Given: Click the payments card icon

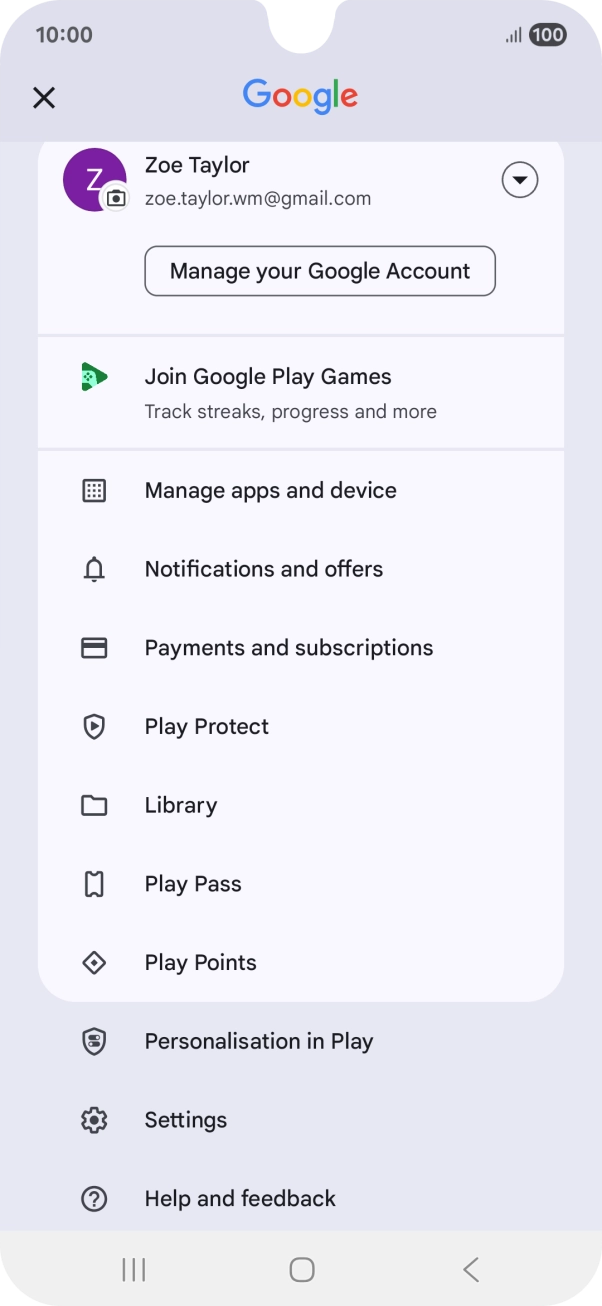Looking at the screenshot, I should (94, 648).
